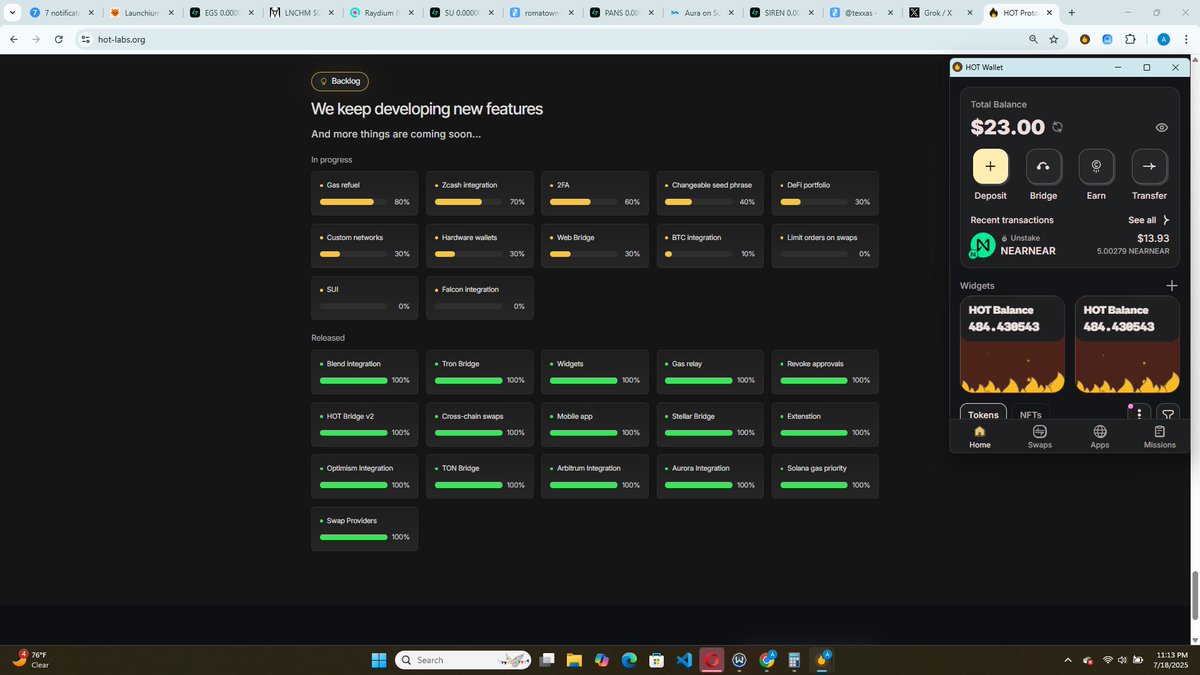1200x675 pixels.
Task: Select the Custom networks card
Action: (364, 245)
